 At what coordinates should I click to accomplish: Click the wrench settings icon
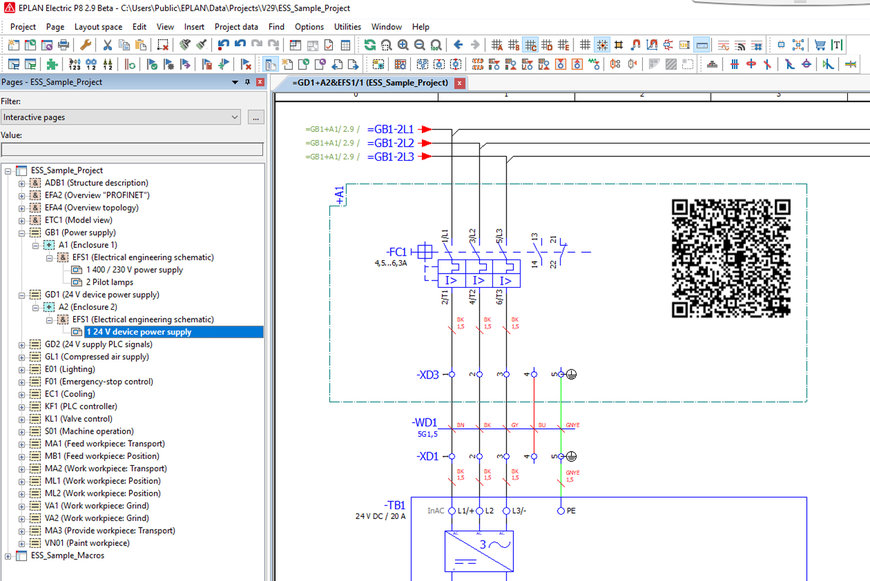(x=85, y=45)
